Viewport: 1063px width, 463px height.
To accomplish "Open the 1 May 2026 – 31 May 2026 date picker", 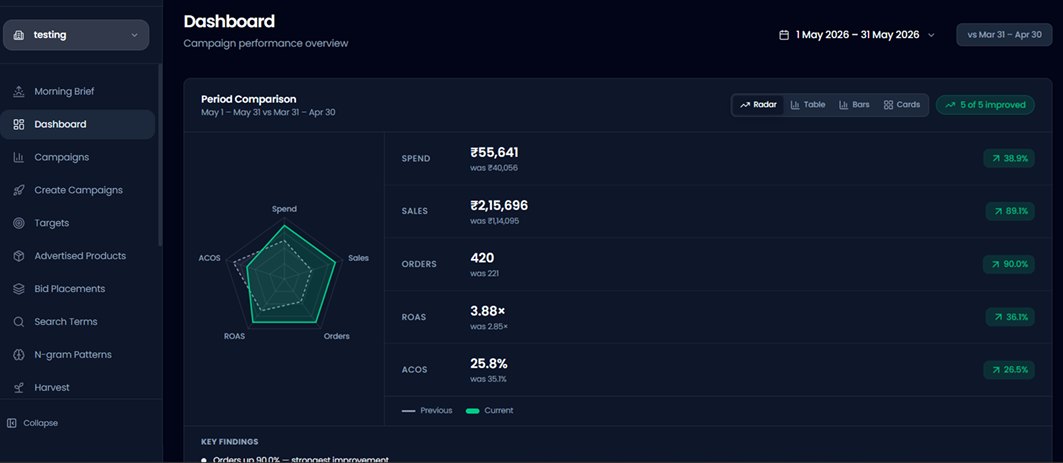I will pyautogui.click(x=857, y=35).
